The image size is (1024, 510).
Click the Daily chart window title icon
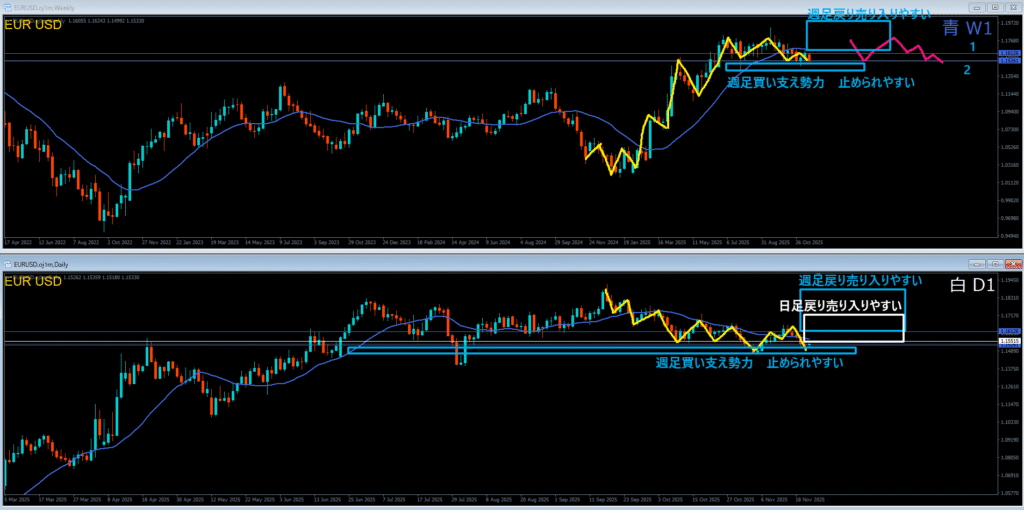[x=8, y=264]
